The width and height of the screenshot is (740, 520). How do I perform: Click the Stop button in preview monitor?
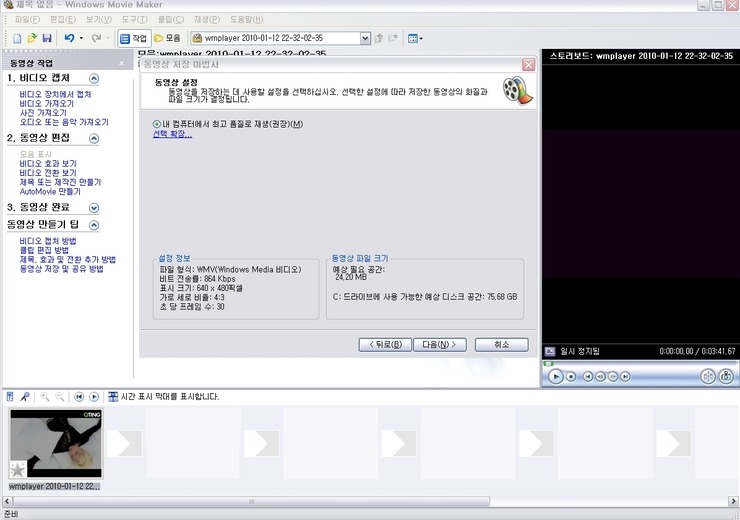(x=571, y=377)
